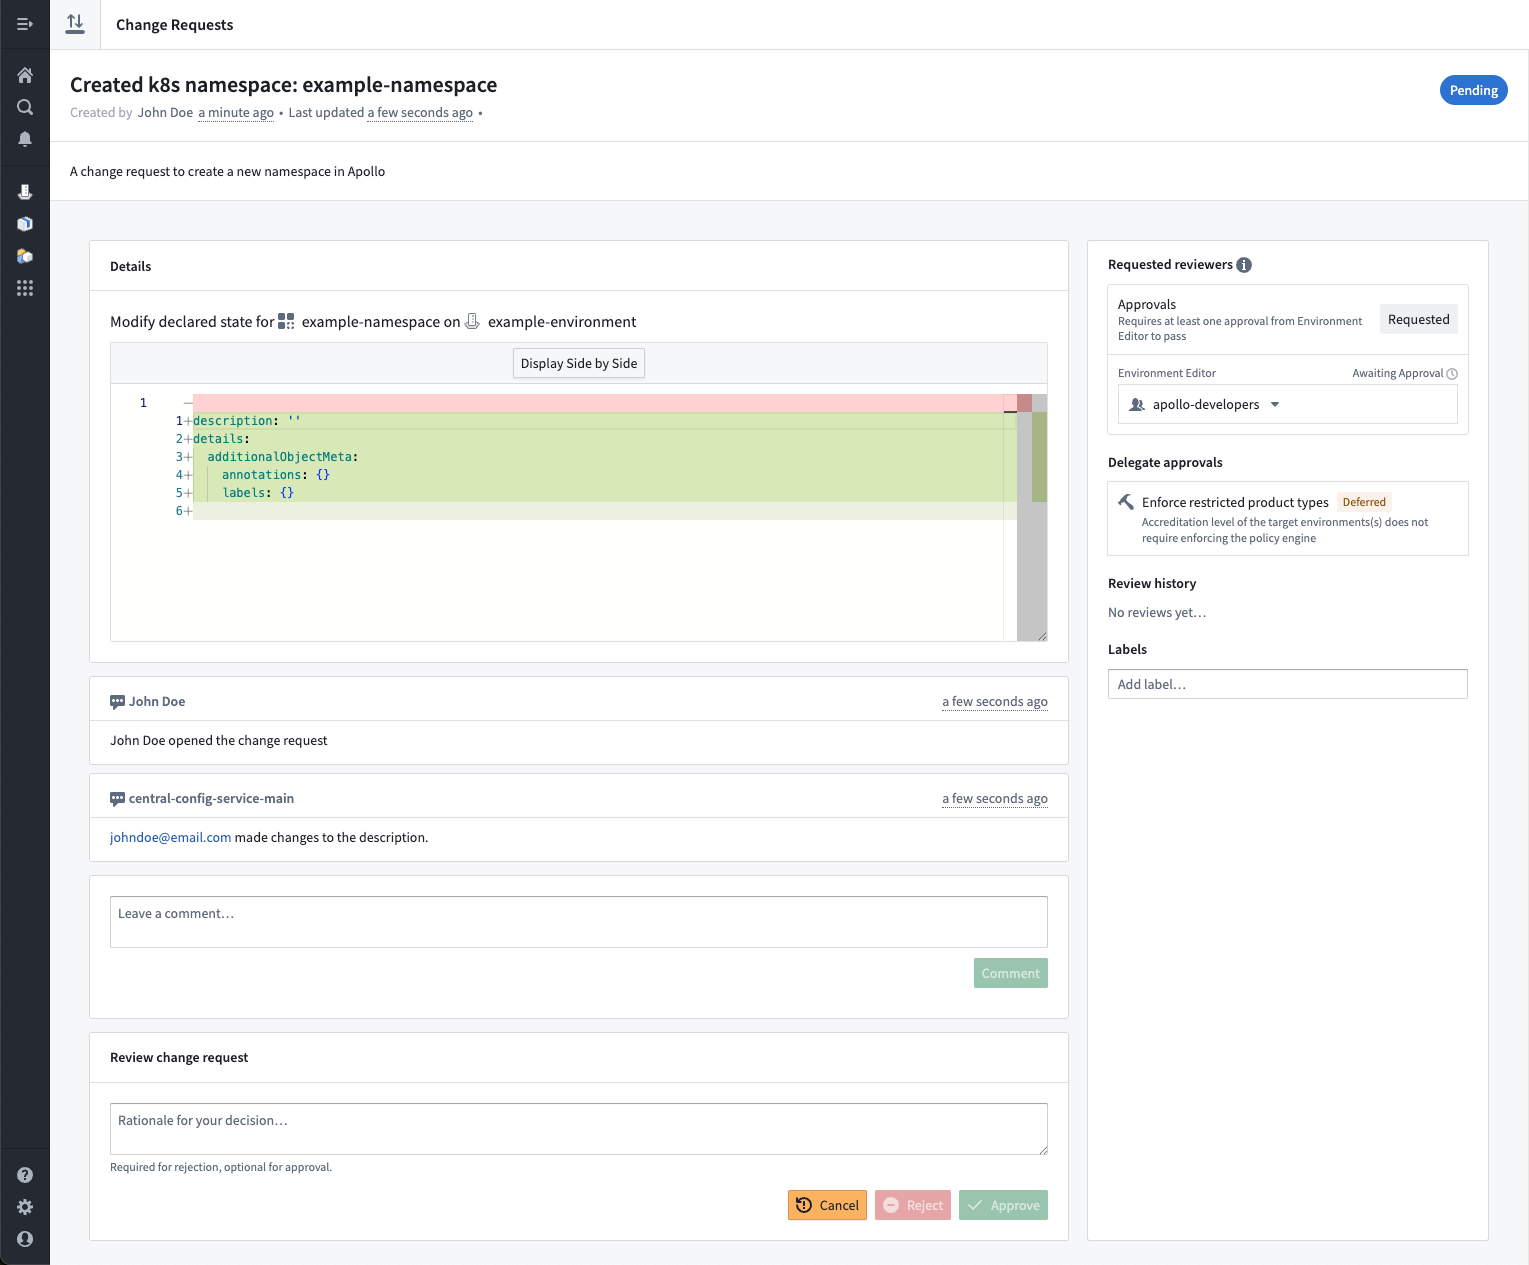Open notifications via the bell icon
The width and height of the screenshot is (1529, 1265).
[x=25, y=139]
